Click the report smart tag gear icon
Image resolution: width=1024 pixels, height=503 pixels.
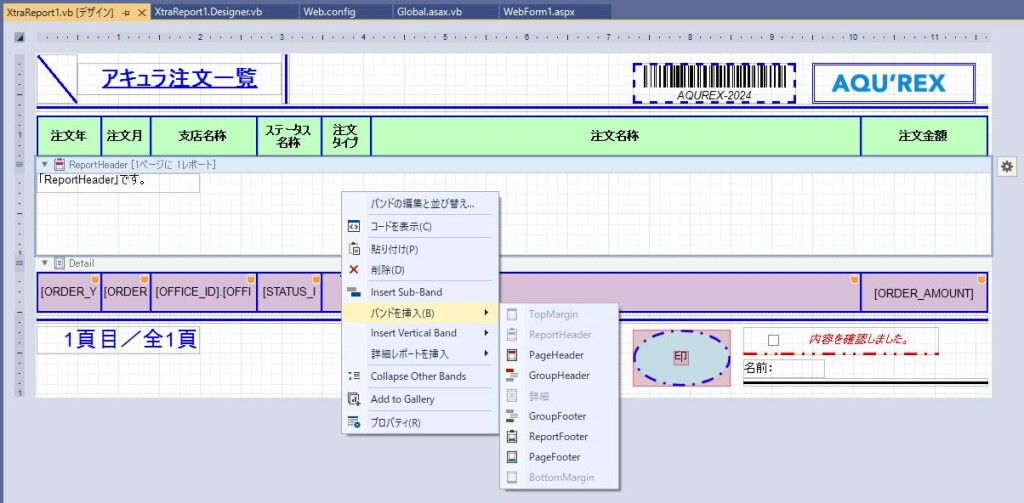1006,167
